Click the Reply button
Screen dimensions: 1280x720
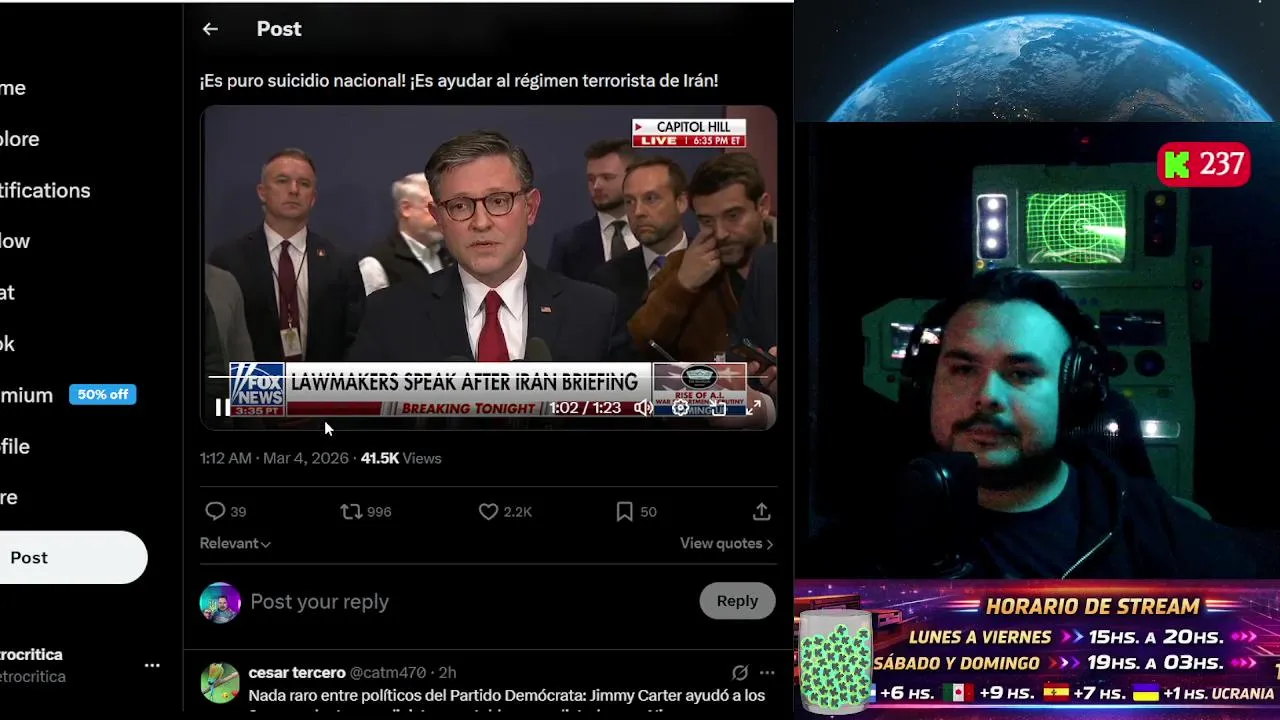point(737,601)
